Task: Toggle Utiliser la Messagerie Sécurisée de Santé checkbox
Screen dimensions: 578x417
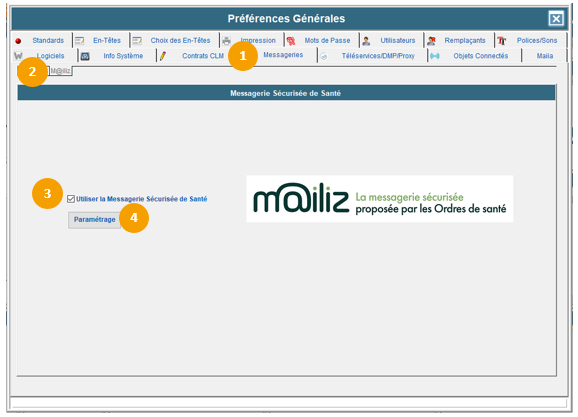Action: click(x=71, y=199)
